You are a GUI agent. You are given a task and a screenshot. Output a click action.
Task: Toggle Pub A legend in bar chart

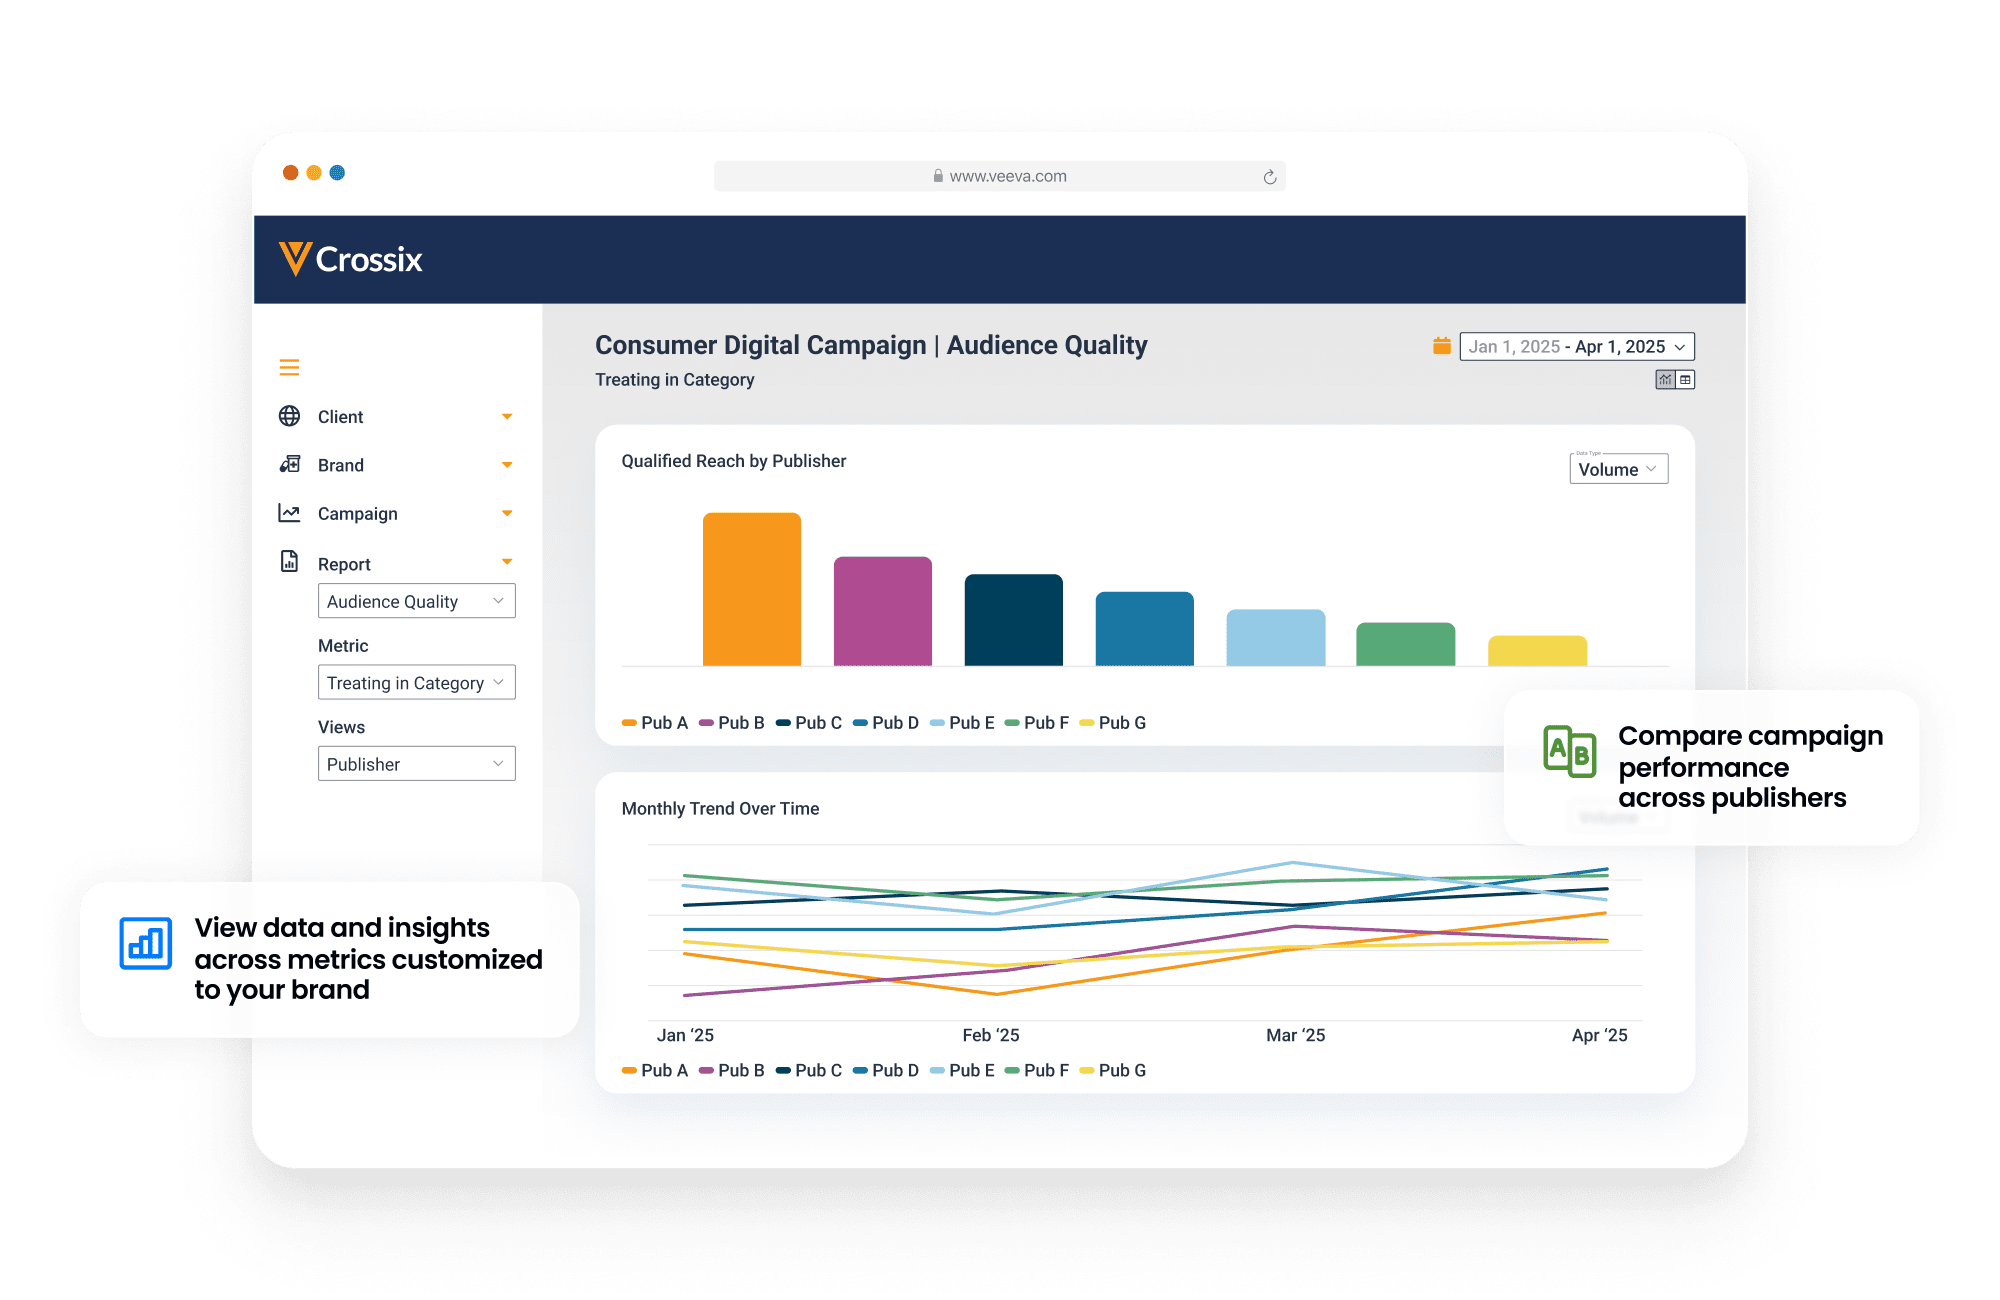click(655, 723)
